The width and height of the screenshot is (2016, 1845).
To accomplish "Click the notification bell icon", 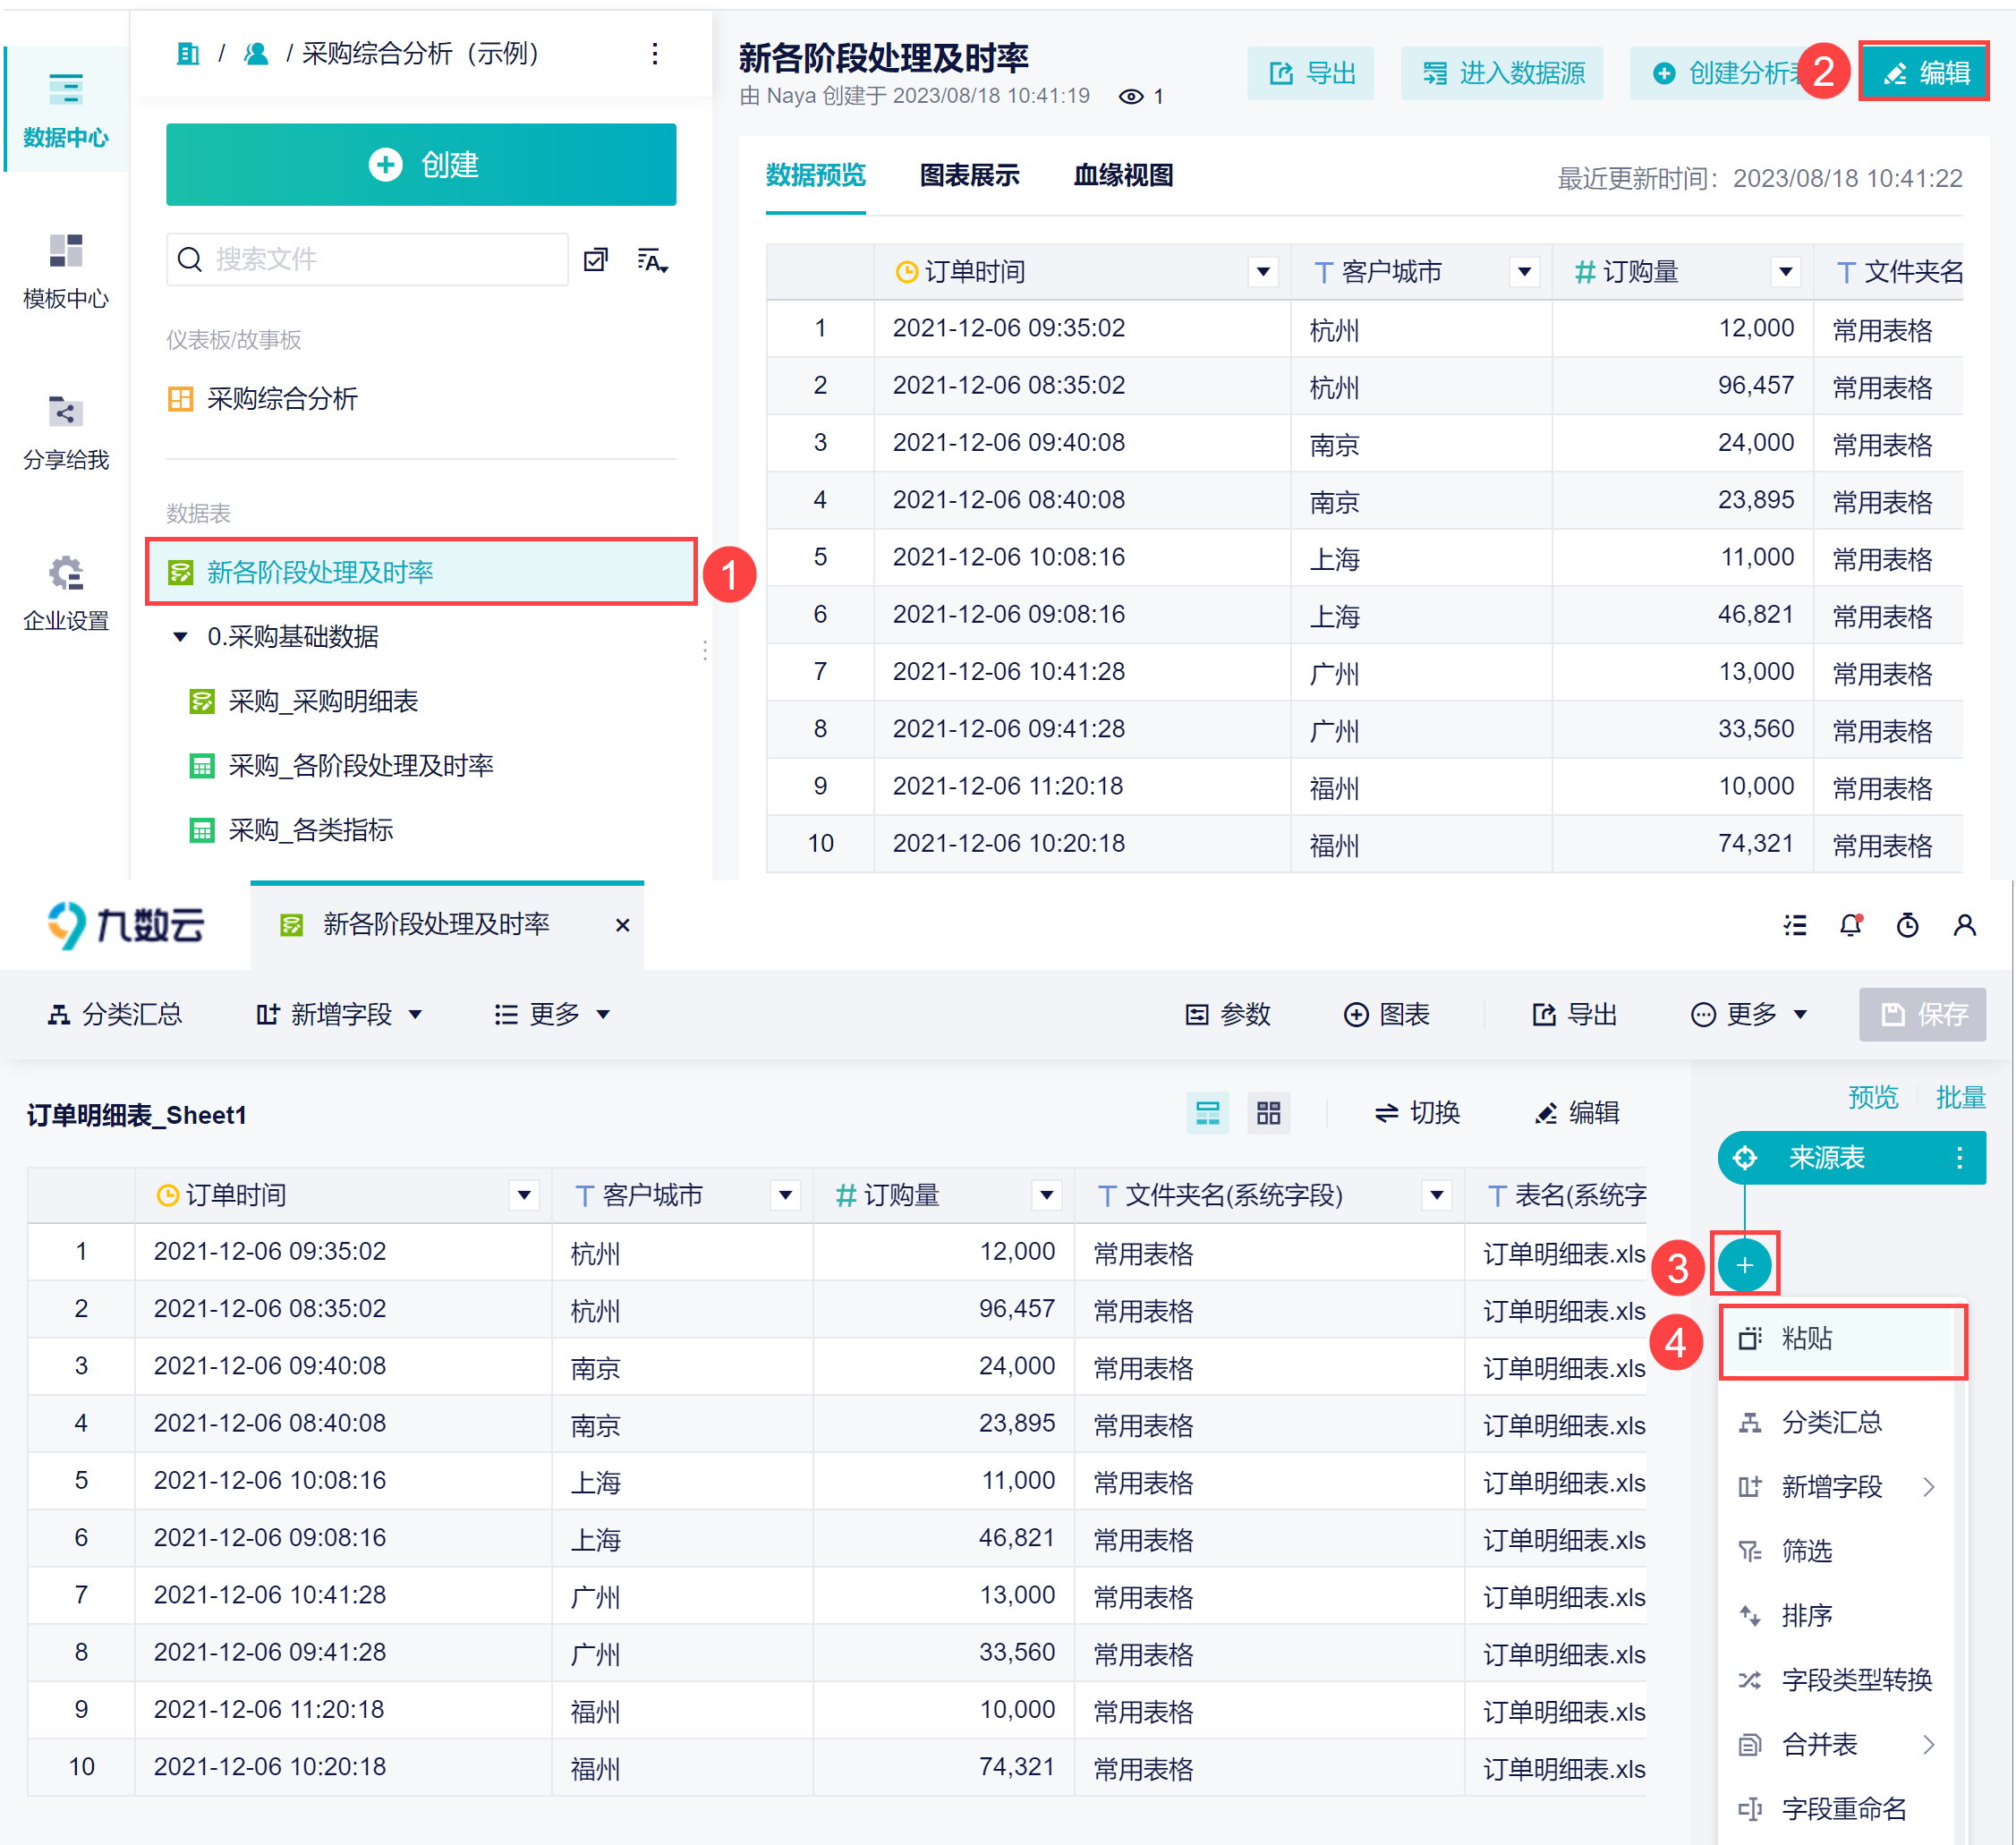I will (x=1850, y=925).
